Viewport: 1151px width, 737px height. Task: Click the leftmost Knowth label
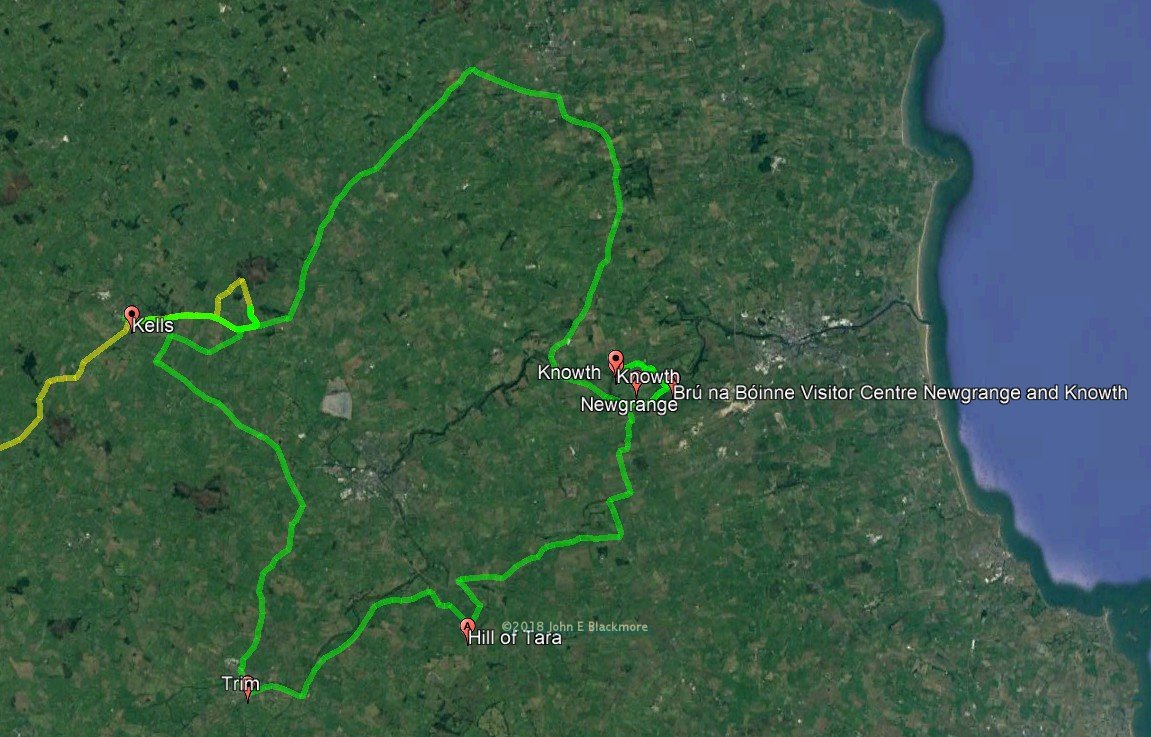tap(569, 372)
